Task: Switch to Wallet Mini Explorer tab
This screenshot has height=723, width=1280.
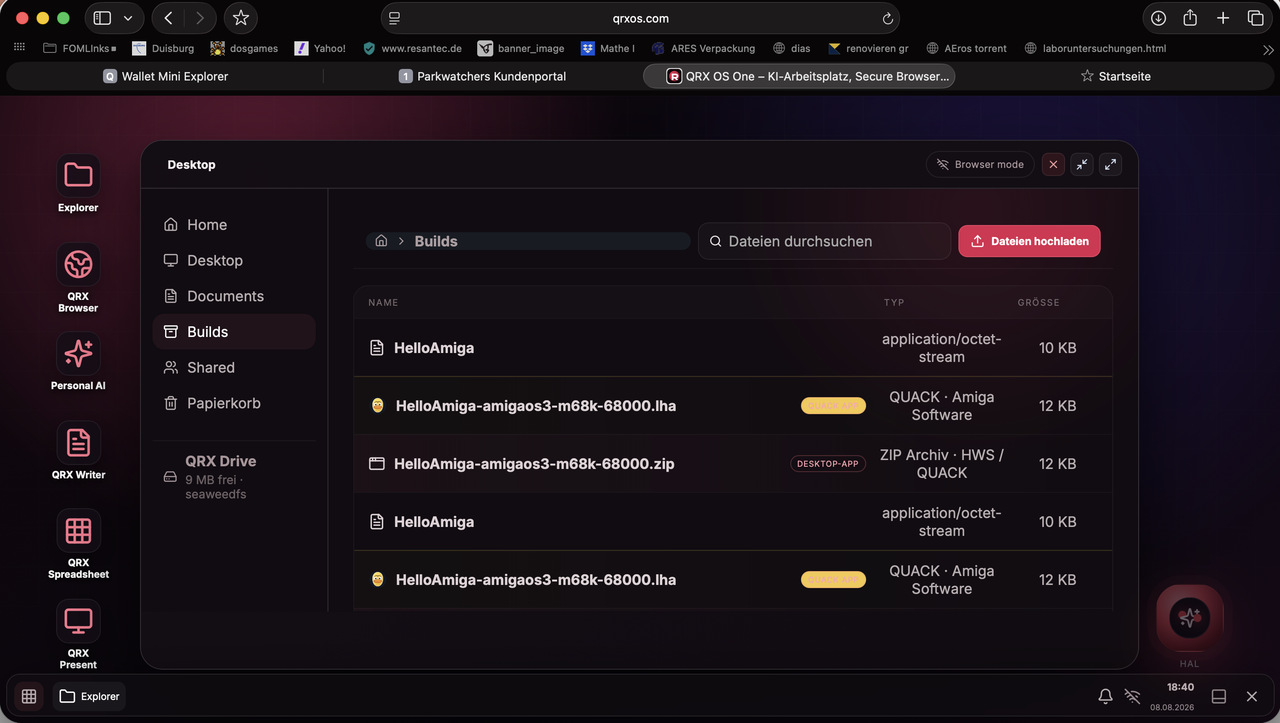Action: tap(165, 76)
